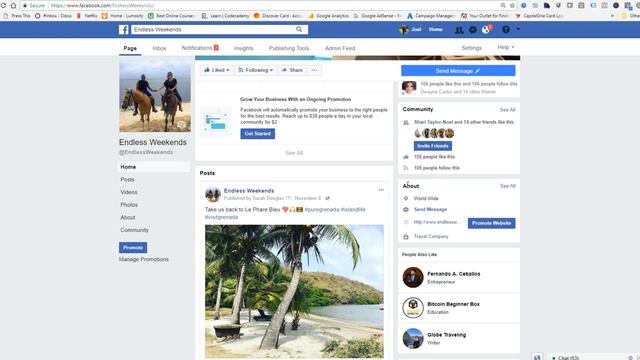Screen dimensions: 640x360
Task: Open Bitcoin Beginner Box page
Action: coord(453,304)
